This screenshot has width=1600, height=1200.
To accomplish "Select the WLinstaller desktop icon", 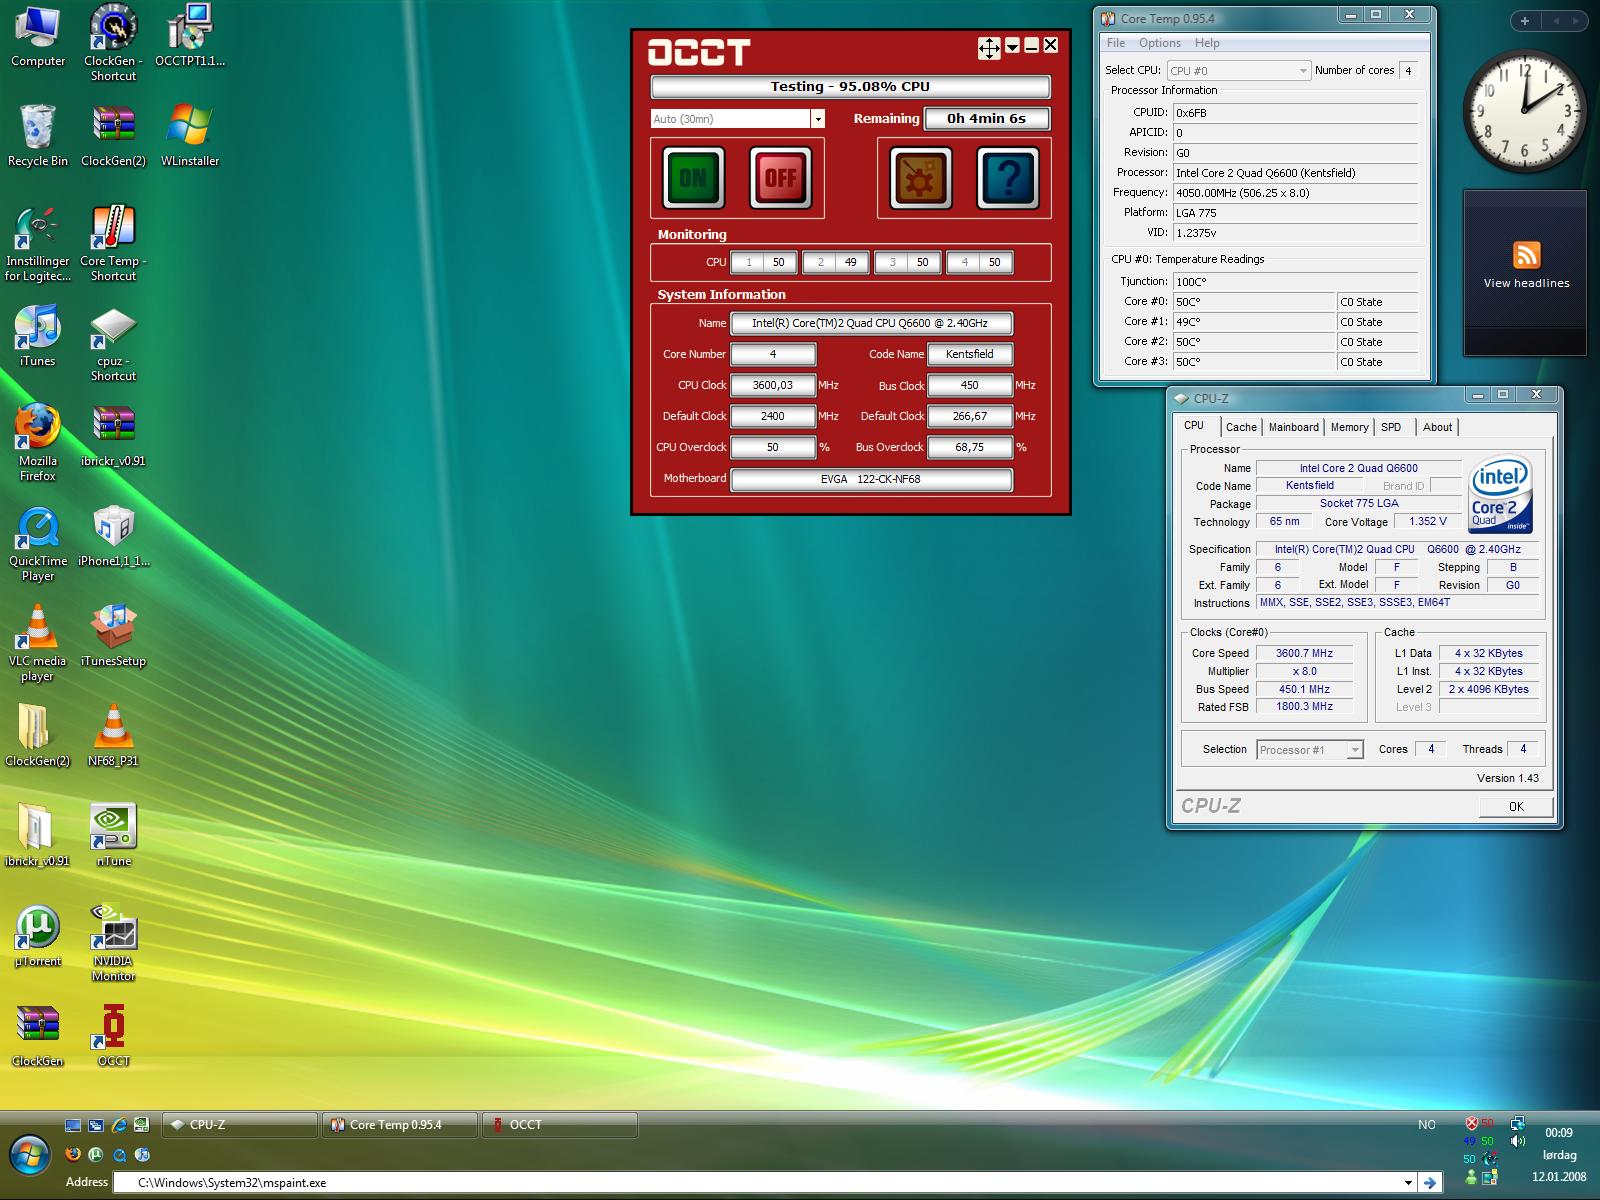I will [190, 135].
